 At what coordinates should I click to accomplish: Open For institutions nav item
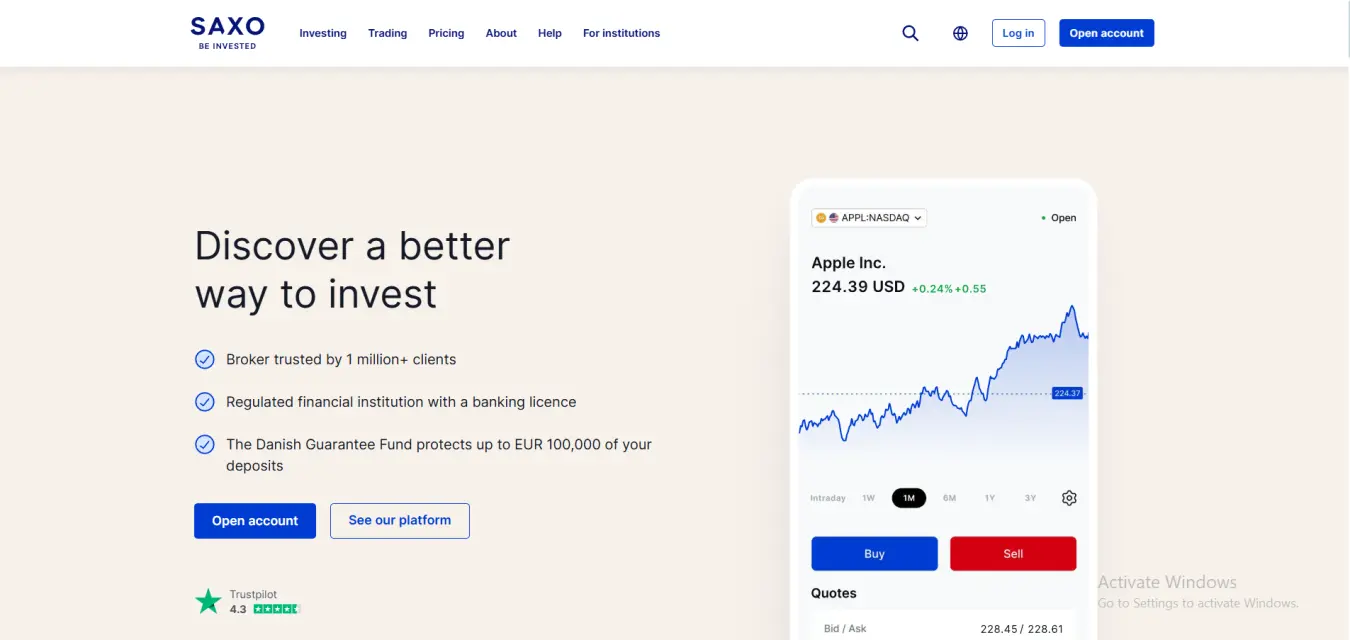[x=621, y=33]
